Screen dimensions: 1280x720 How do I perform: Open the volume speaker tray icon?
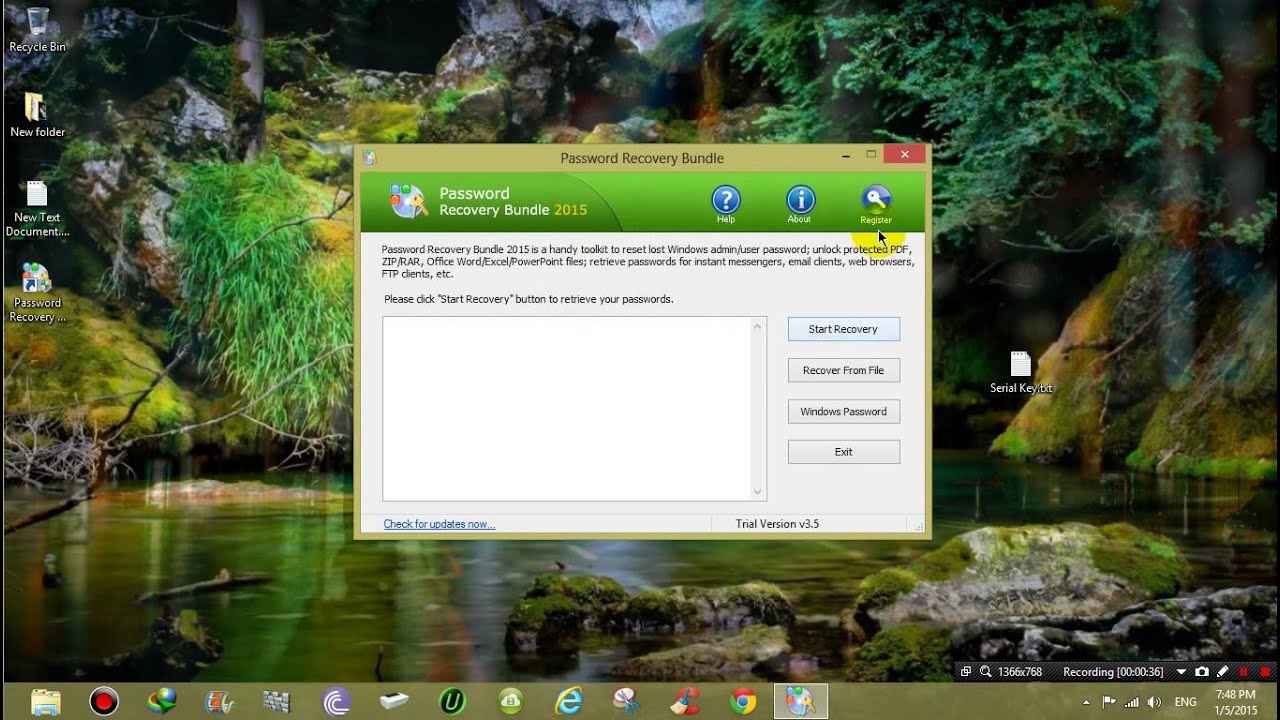(1155, 702)
